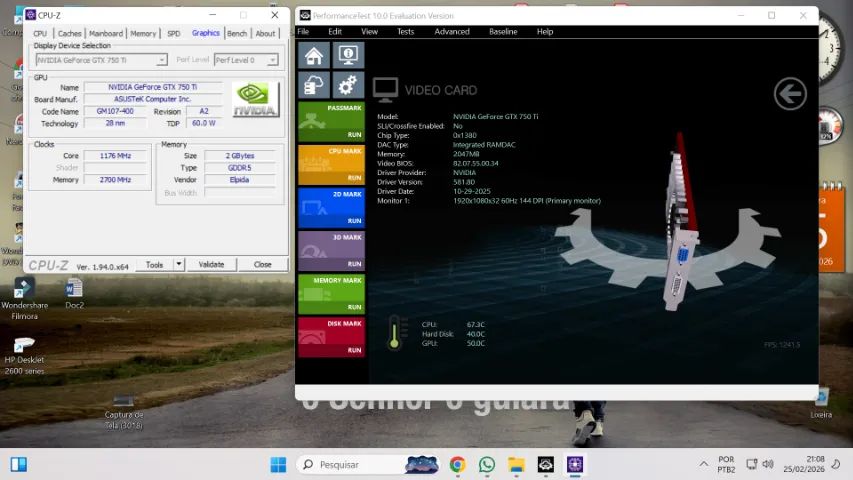Open the Edit menu in PerformanceTest
853x480 pixels.
click(x=335, y=32)
